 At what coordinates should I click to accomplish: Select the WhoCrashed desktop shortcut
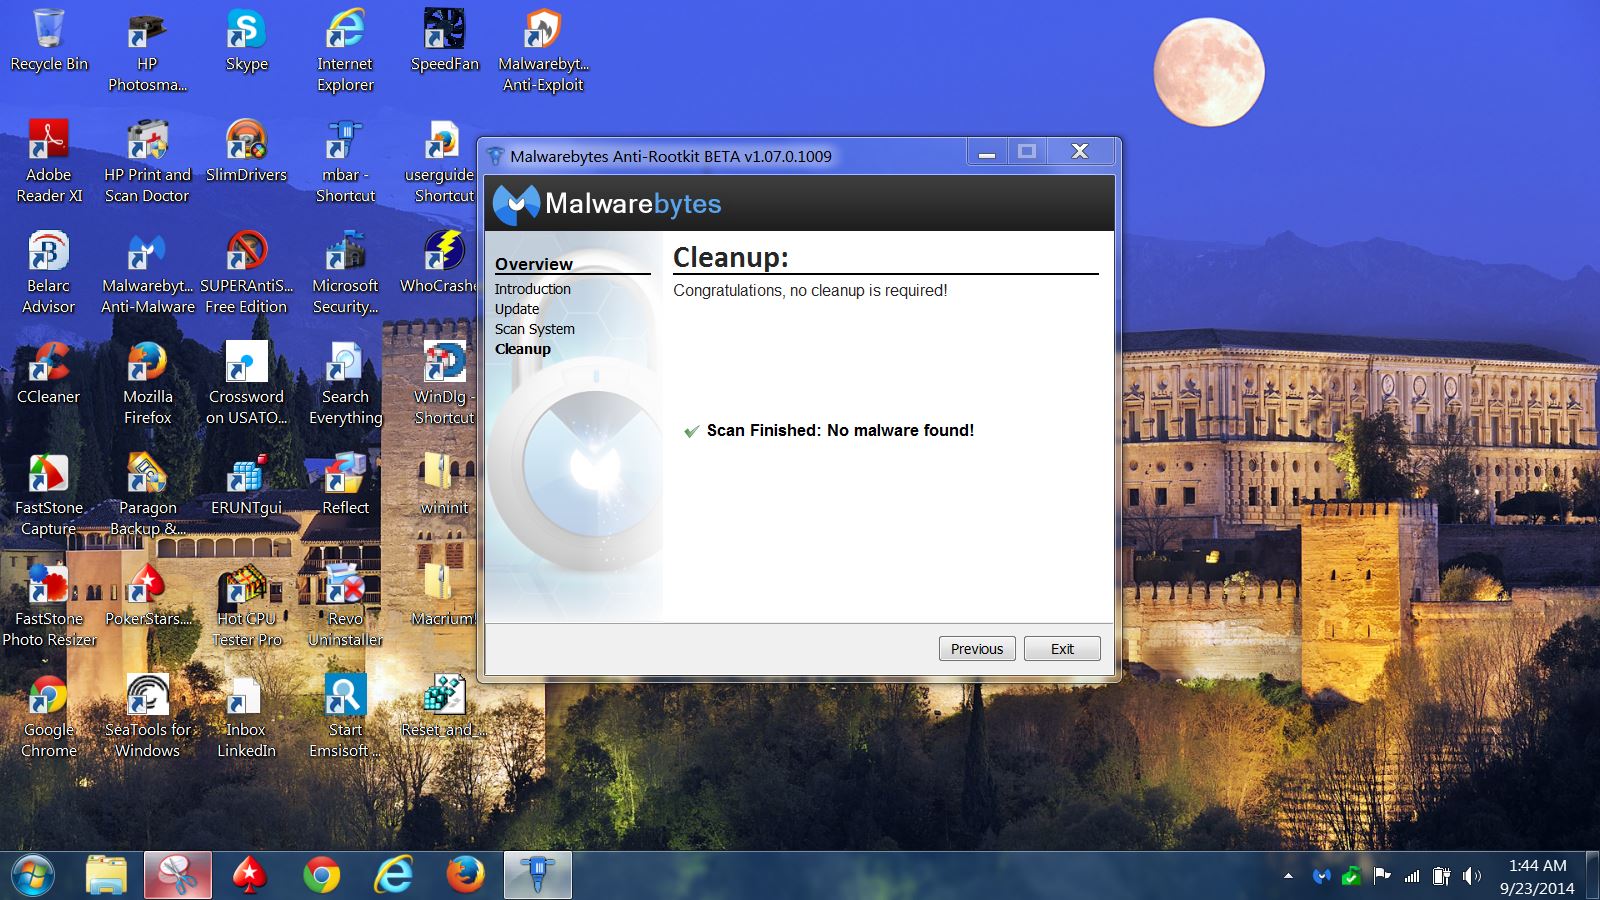point(439,264)
